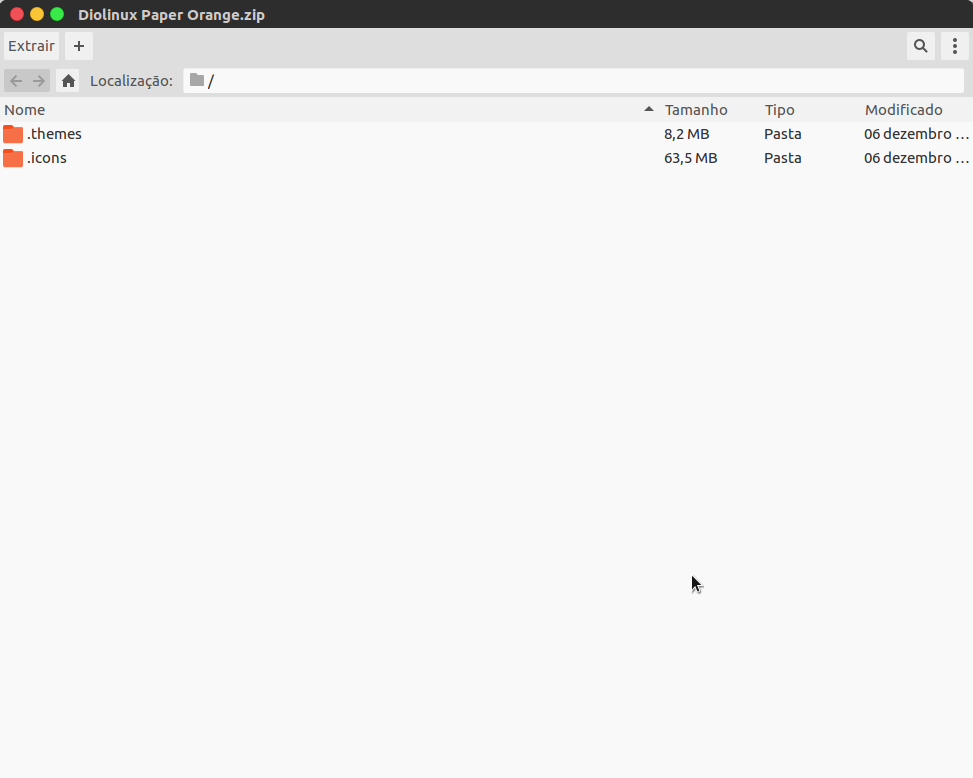
Task: Click the Extrair button
Action: click(31, 46)
